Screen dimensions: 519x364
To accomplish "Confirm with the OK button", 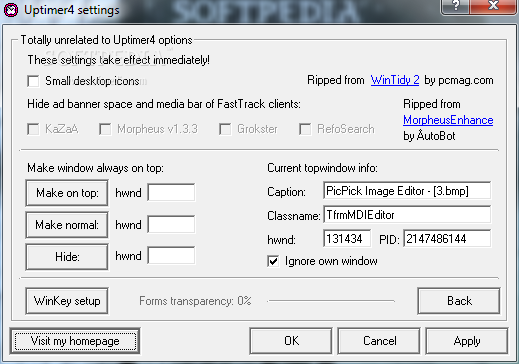I will point(291,341).
